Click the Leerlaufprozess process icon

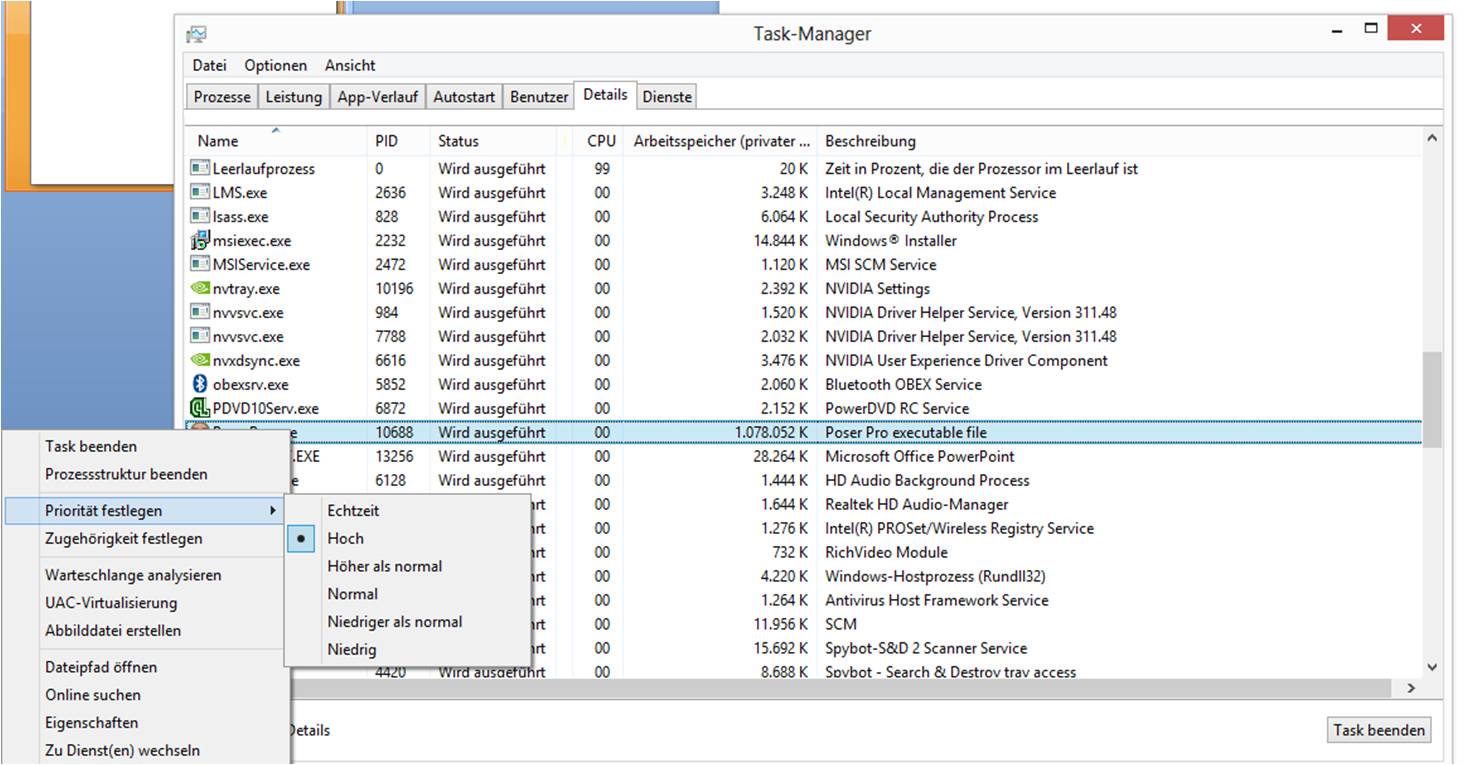[x=200, y=169]
